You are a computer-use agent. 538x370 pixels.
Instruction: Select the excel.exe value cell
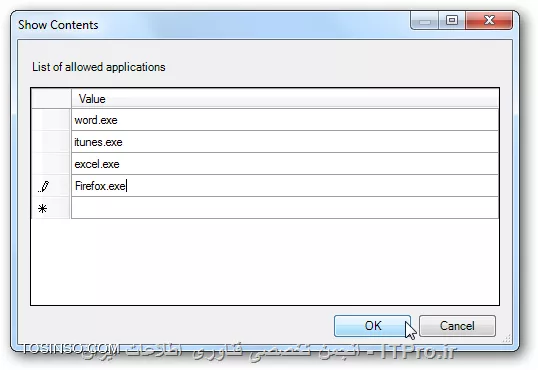click(285, 164)
